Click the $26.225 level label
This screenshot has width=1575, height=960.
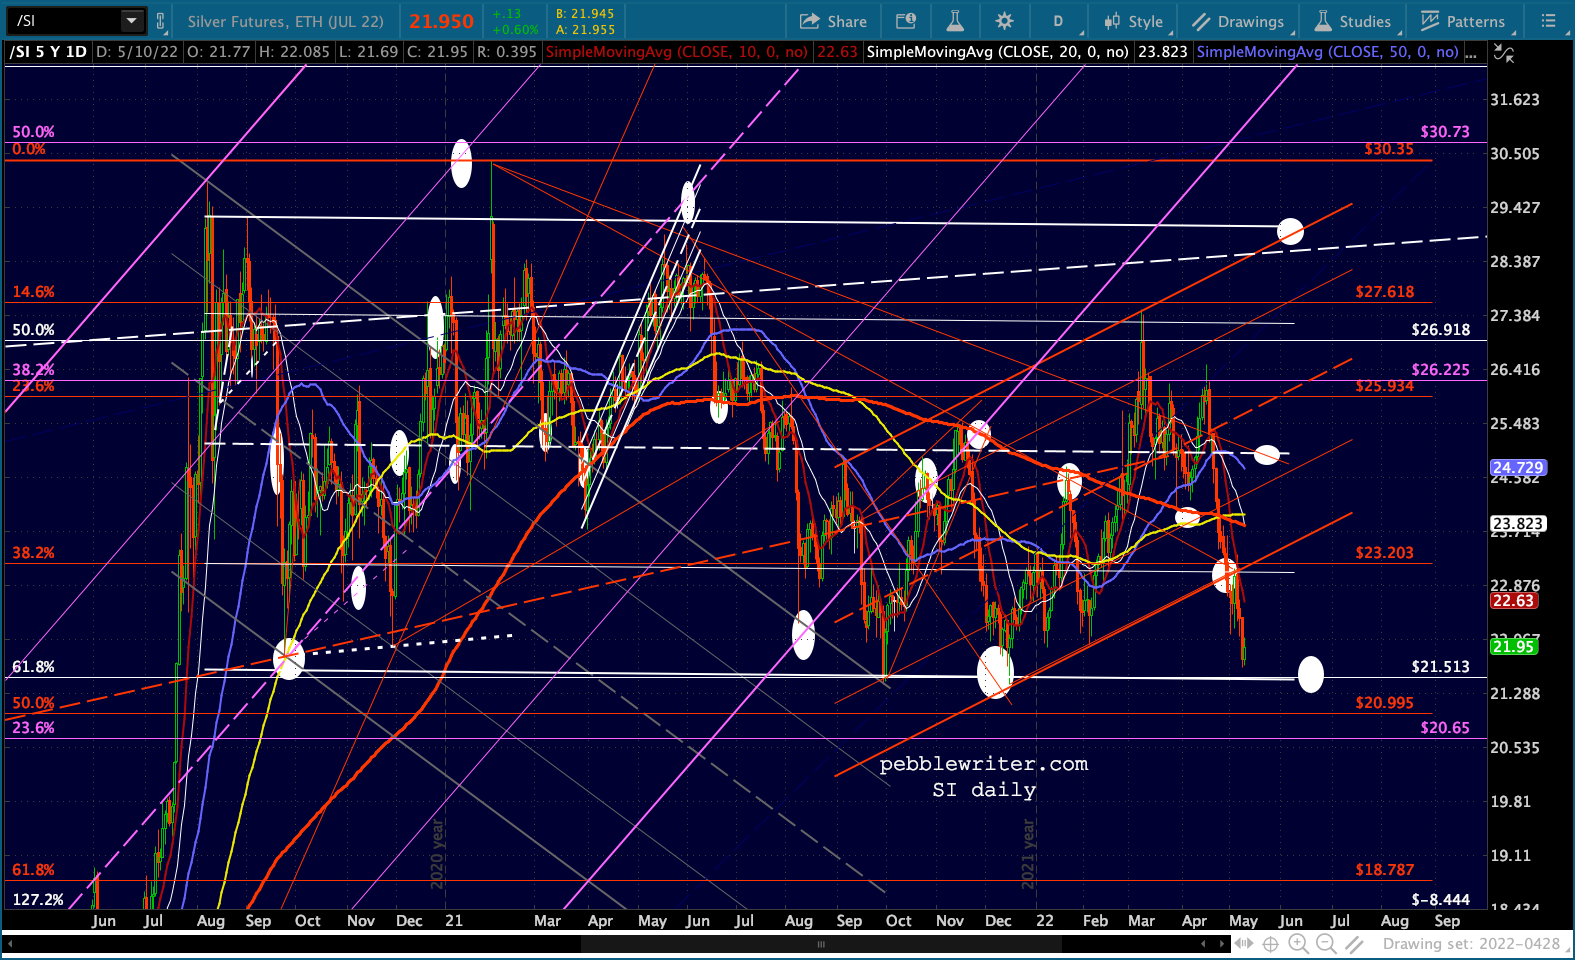coord(1441,370)
